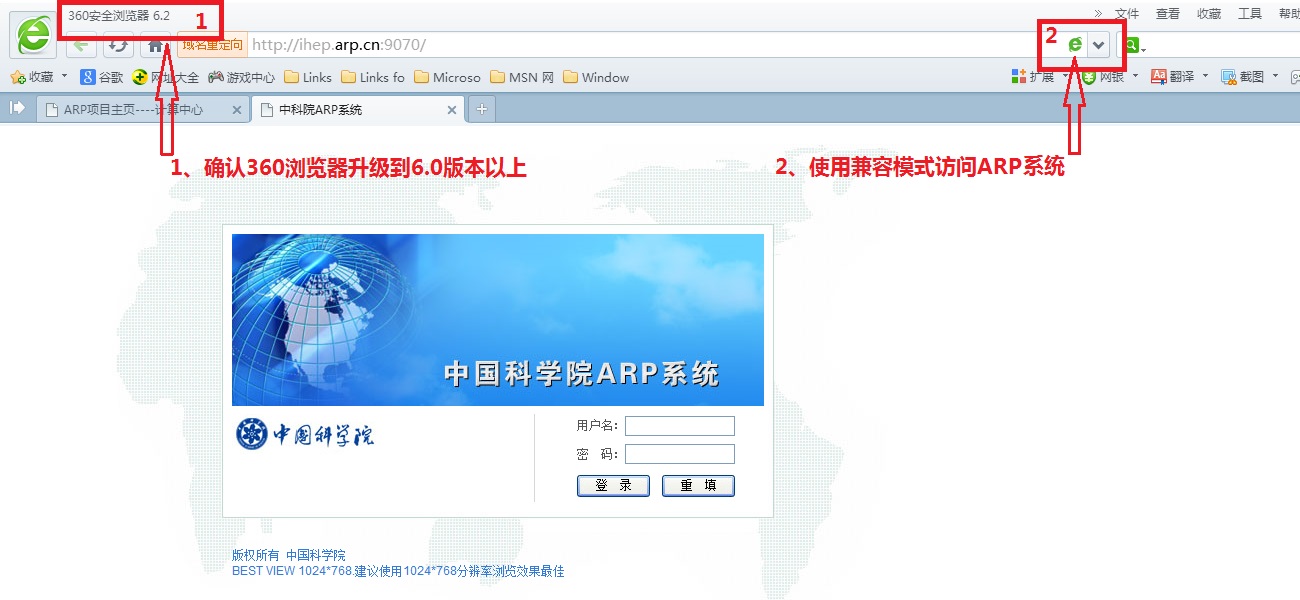This screenshot has height=600, width=1300.
Task: Open the 翻译 toolbar dropdown
Action: pyautogui.click(x=1205, y=76)
